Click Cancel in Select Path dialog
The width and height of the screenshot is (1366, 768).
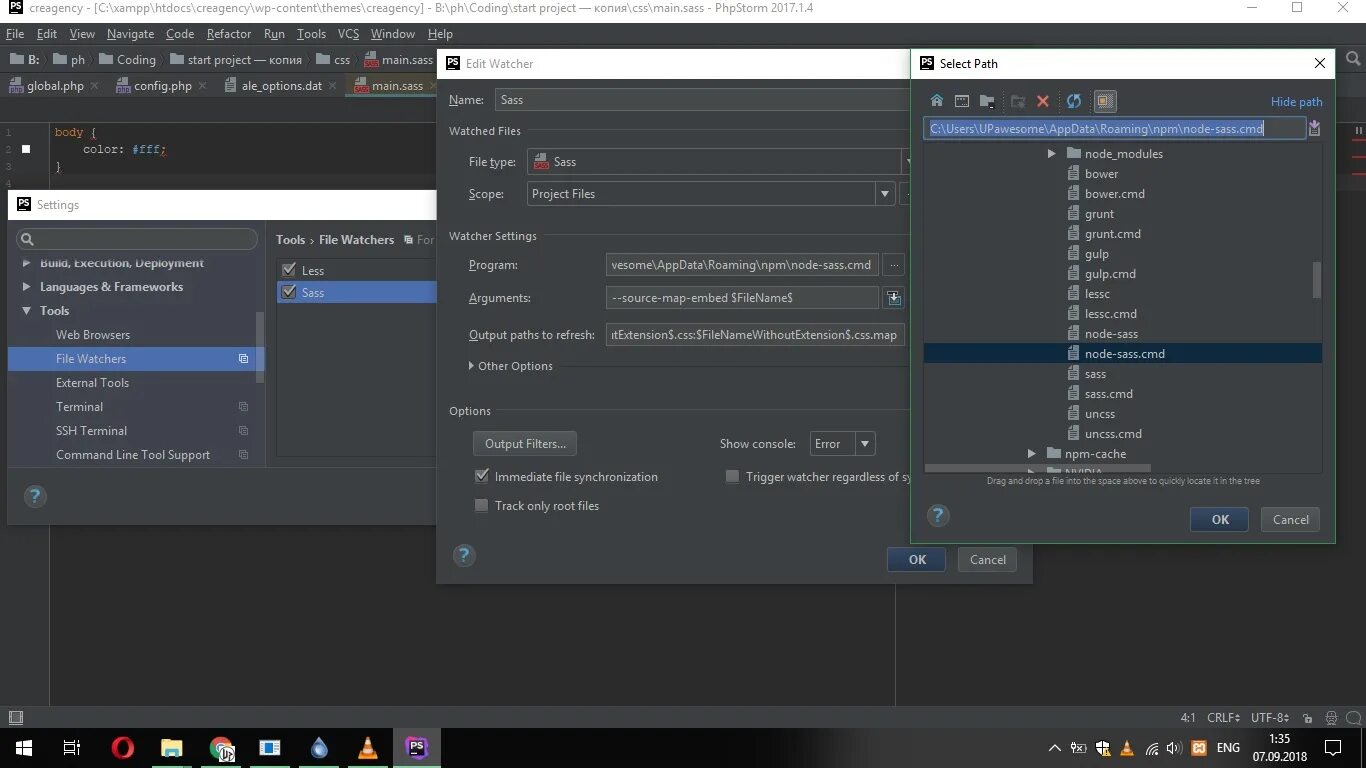click(1291, 519)
